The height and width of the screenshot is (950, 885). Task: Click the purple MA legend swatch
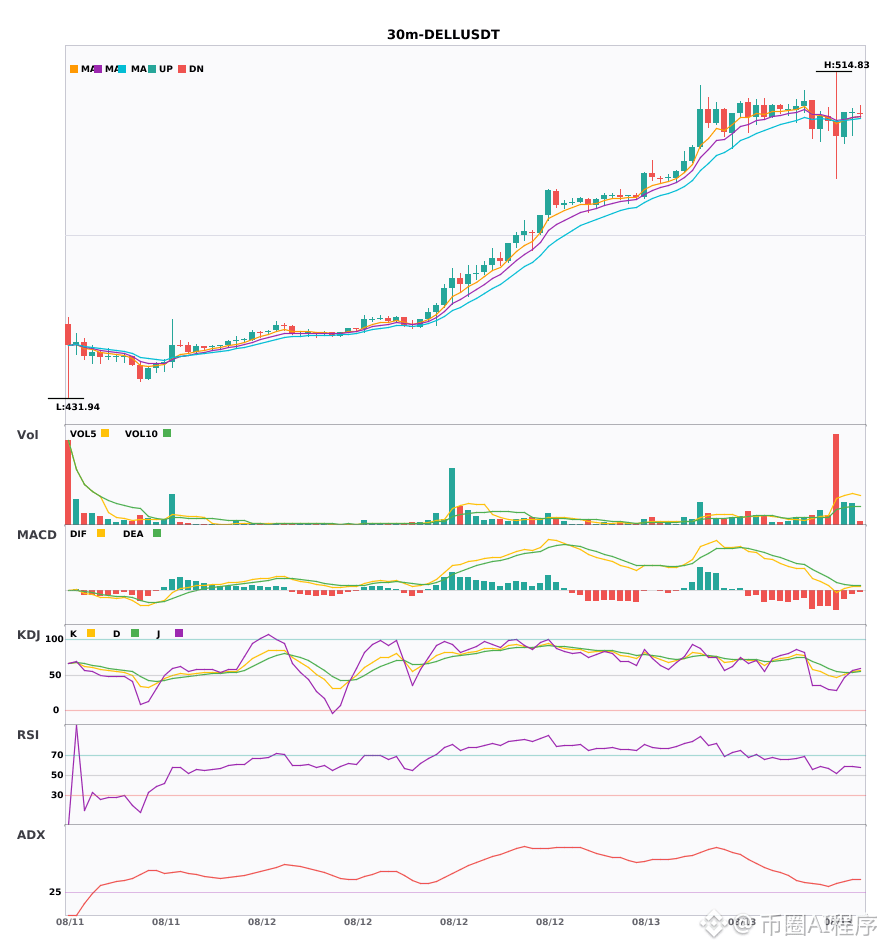pyautogui.click(x=98, y=69)
